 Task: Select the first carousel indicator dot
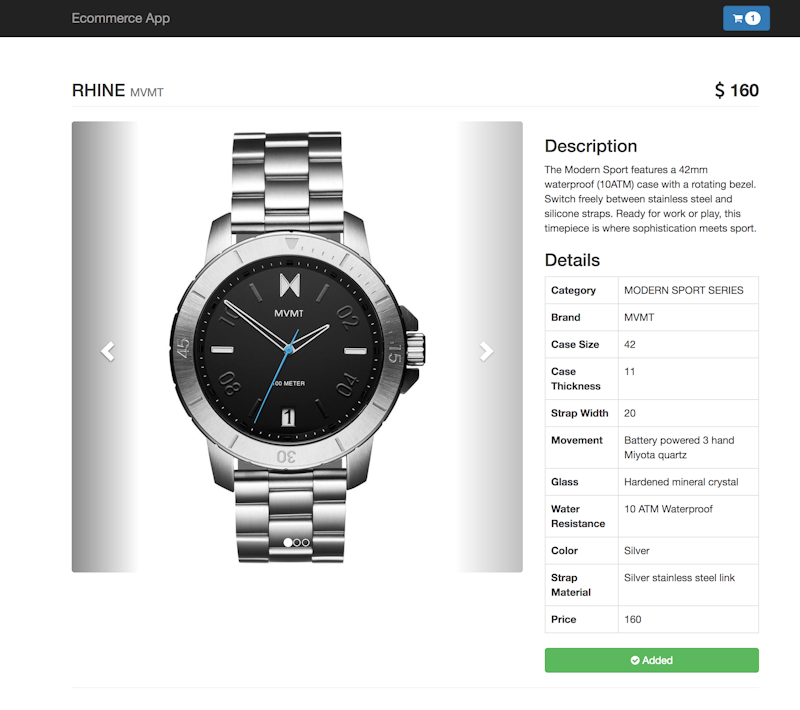[x=288, y=543]
